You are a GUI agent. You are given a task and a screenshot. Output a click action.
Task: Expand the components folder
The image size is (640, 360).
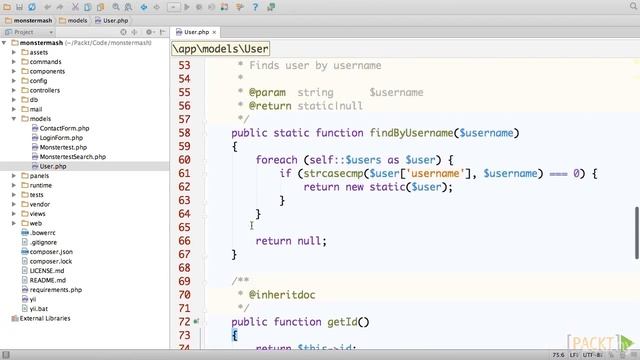14,71
